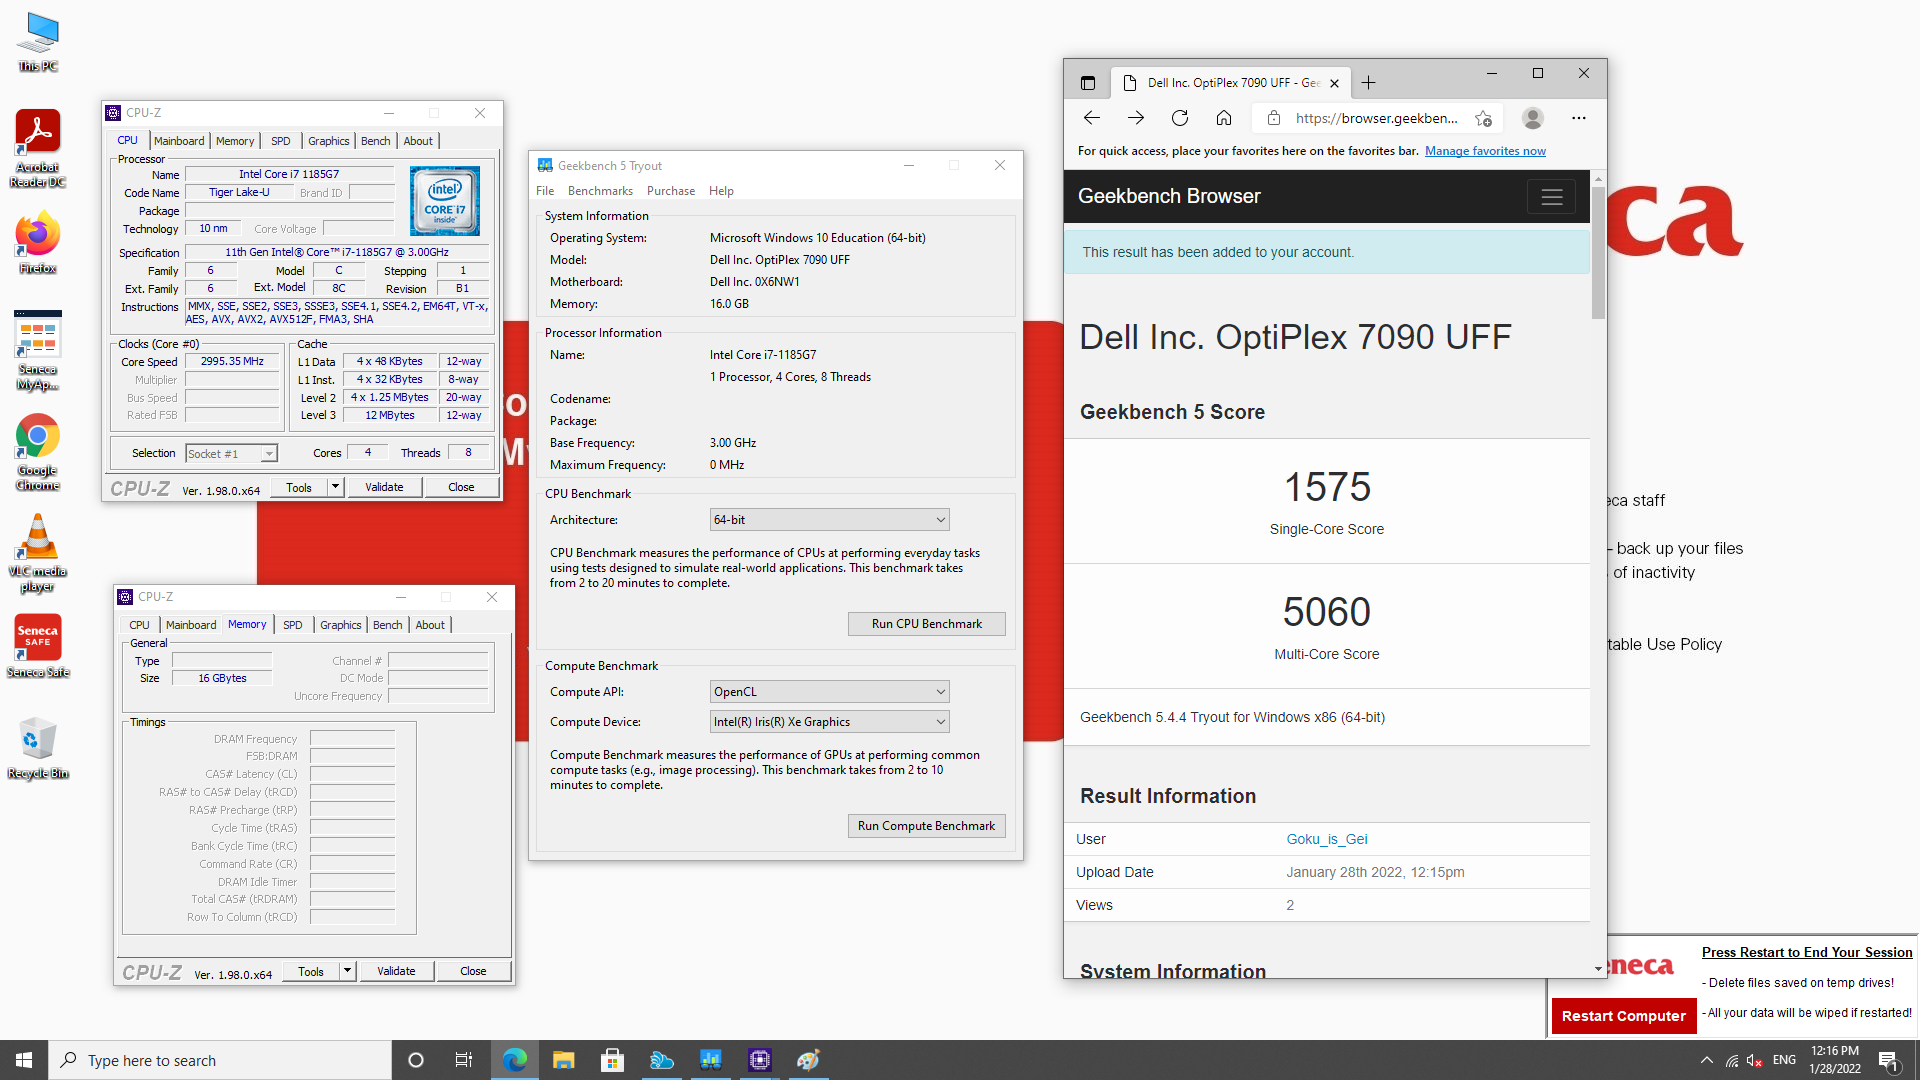Click taskbar clock showing 12:16 PM

(x=1835, y=1060)
